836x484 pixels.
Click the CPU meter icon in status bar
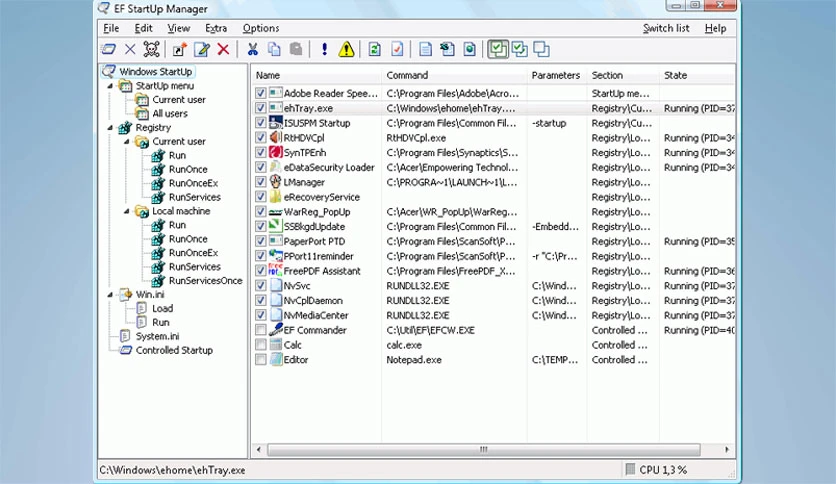pos(630,469)
